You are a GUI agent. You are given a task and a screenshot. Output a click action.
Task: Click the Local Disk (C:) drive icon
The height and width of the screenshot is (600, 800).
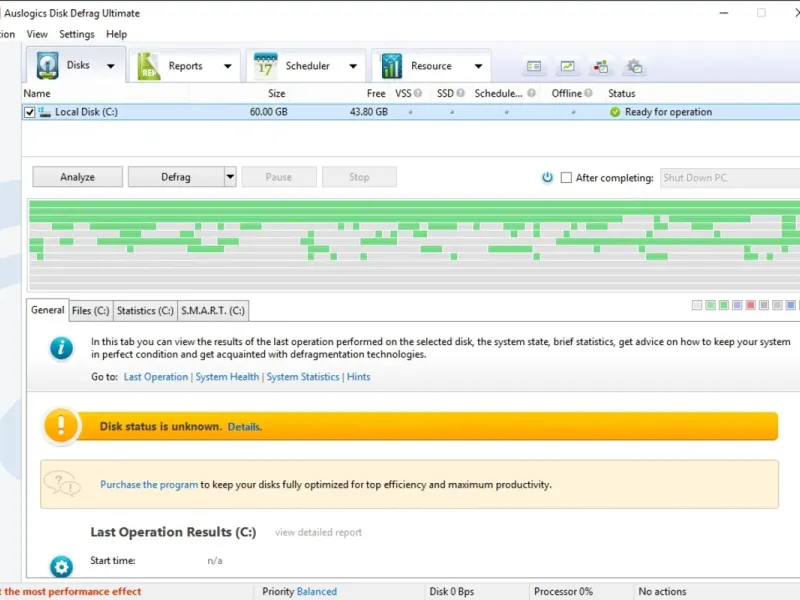45,112
